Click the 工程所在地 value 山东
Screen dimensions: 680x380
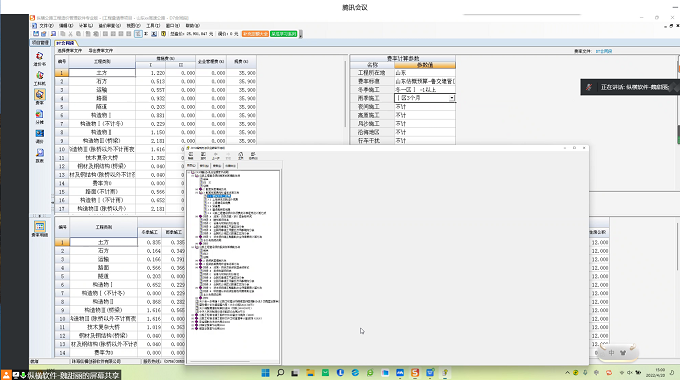point(425,73)
